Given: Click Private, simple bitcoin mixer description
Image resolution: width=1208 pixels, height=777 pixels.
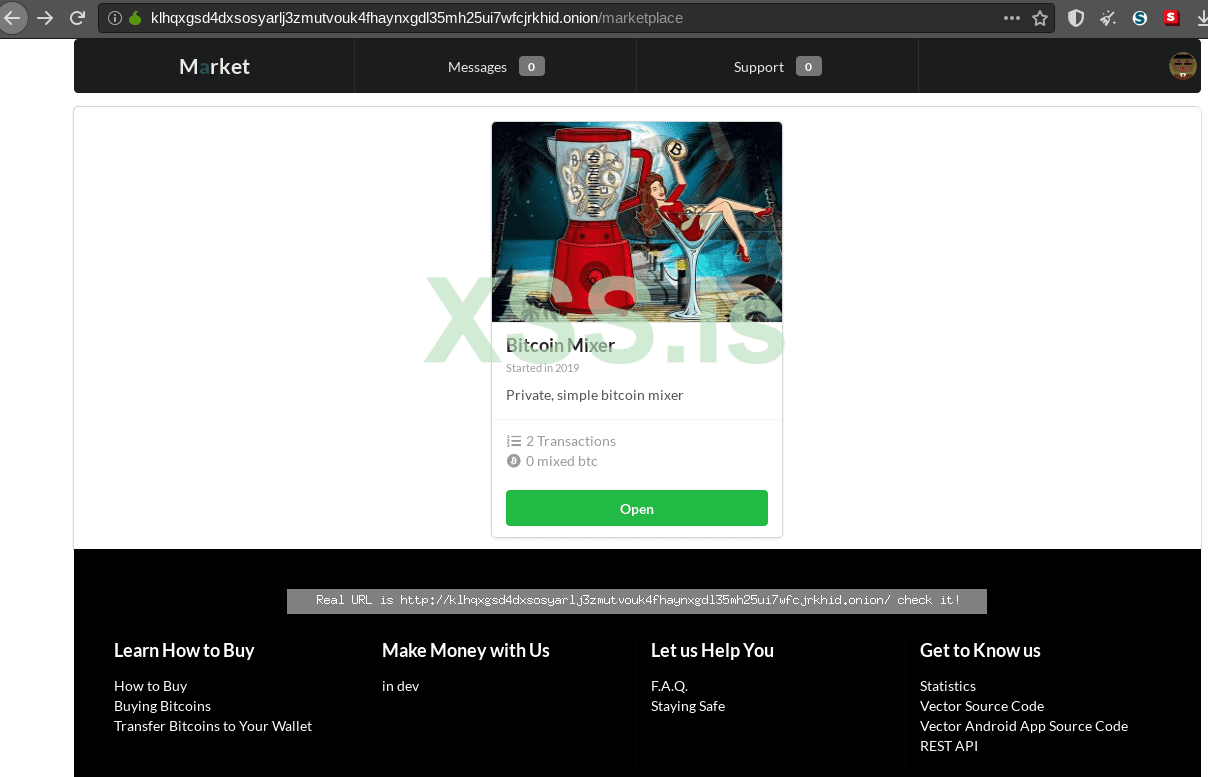Looking at the screenshot, I should (x=595, y=395).
